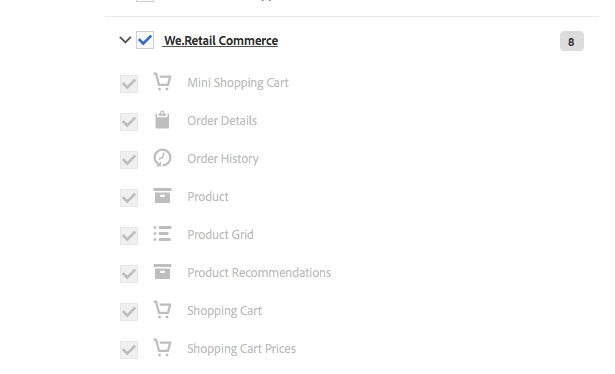The width and height of the screenshot is (615, 374).
Task: Toggle the Order Details checkbox
Action: point(129,122)
